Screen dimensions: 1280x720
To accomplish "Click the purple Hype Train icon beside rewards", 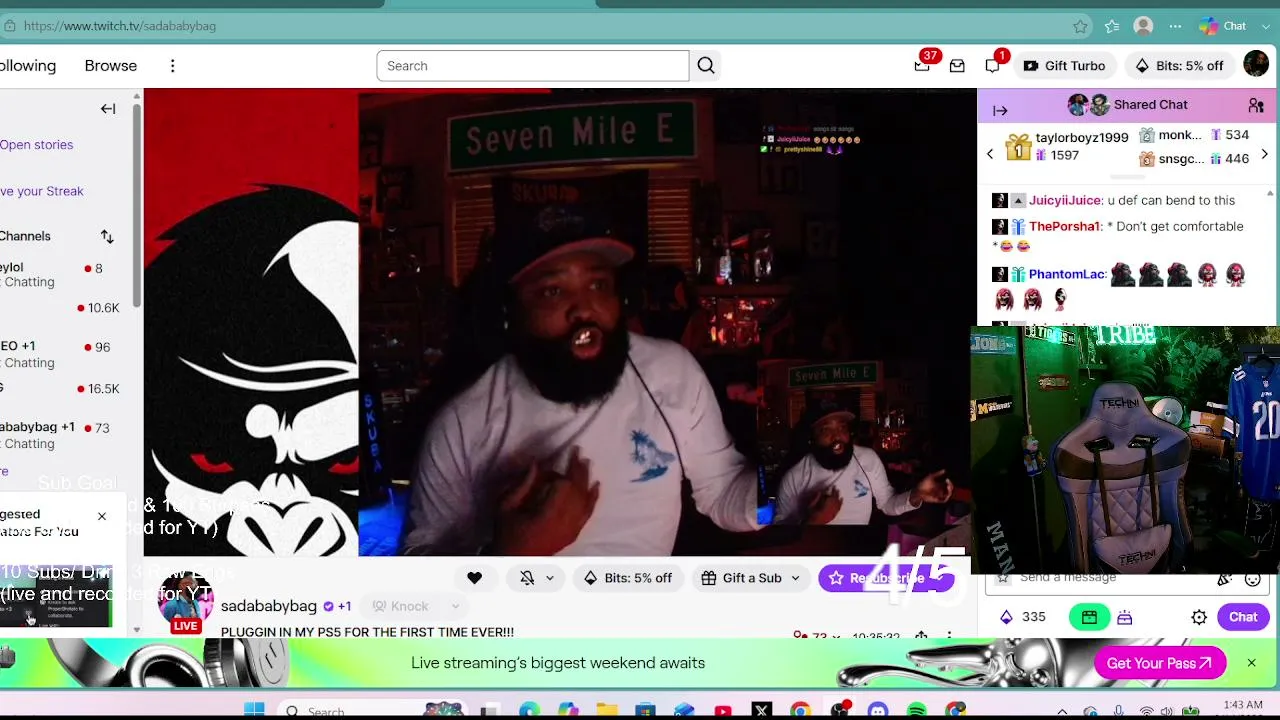I will point(1125,618).
